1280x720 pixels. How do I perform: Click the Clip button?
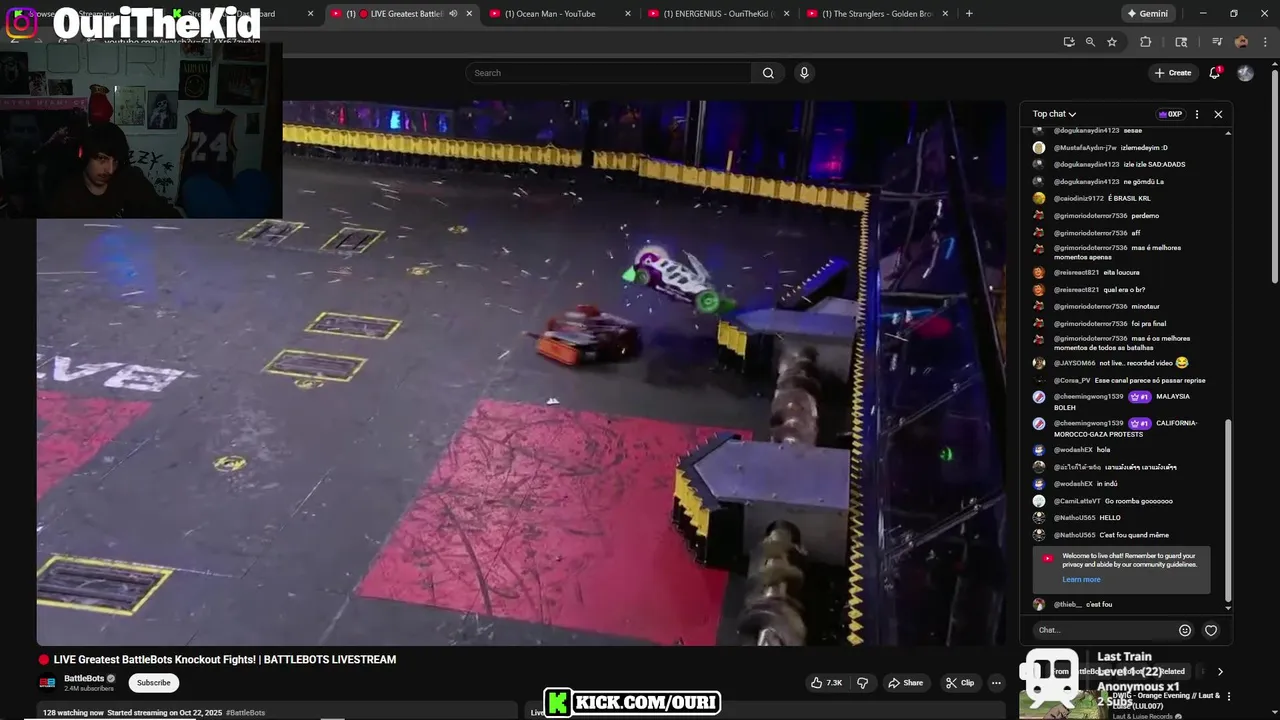click(960, 683)
